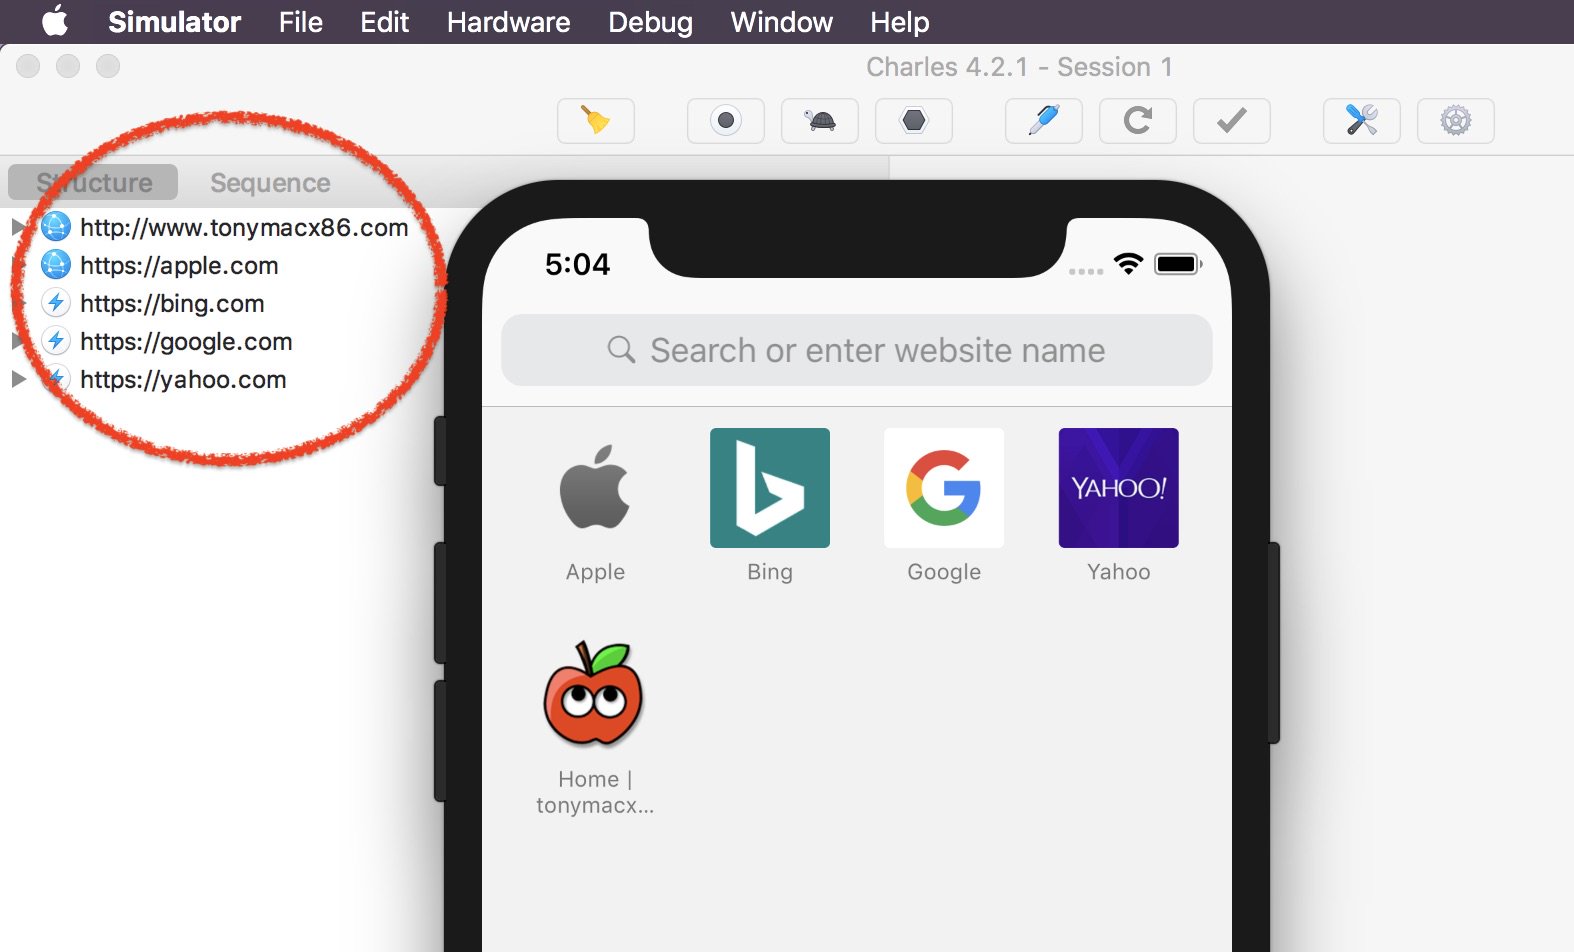Open the Help menu

900,22
